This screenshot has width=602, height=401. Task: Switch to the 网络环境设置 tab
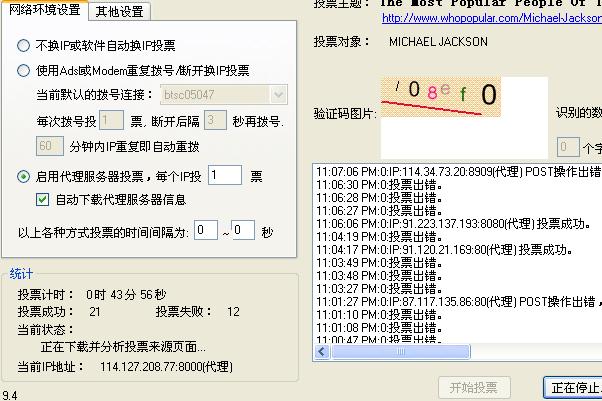[44, 11]
